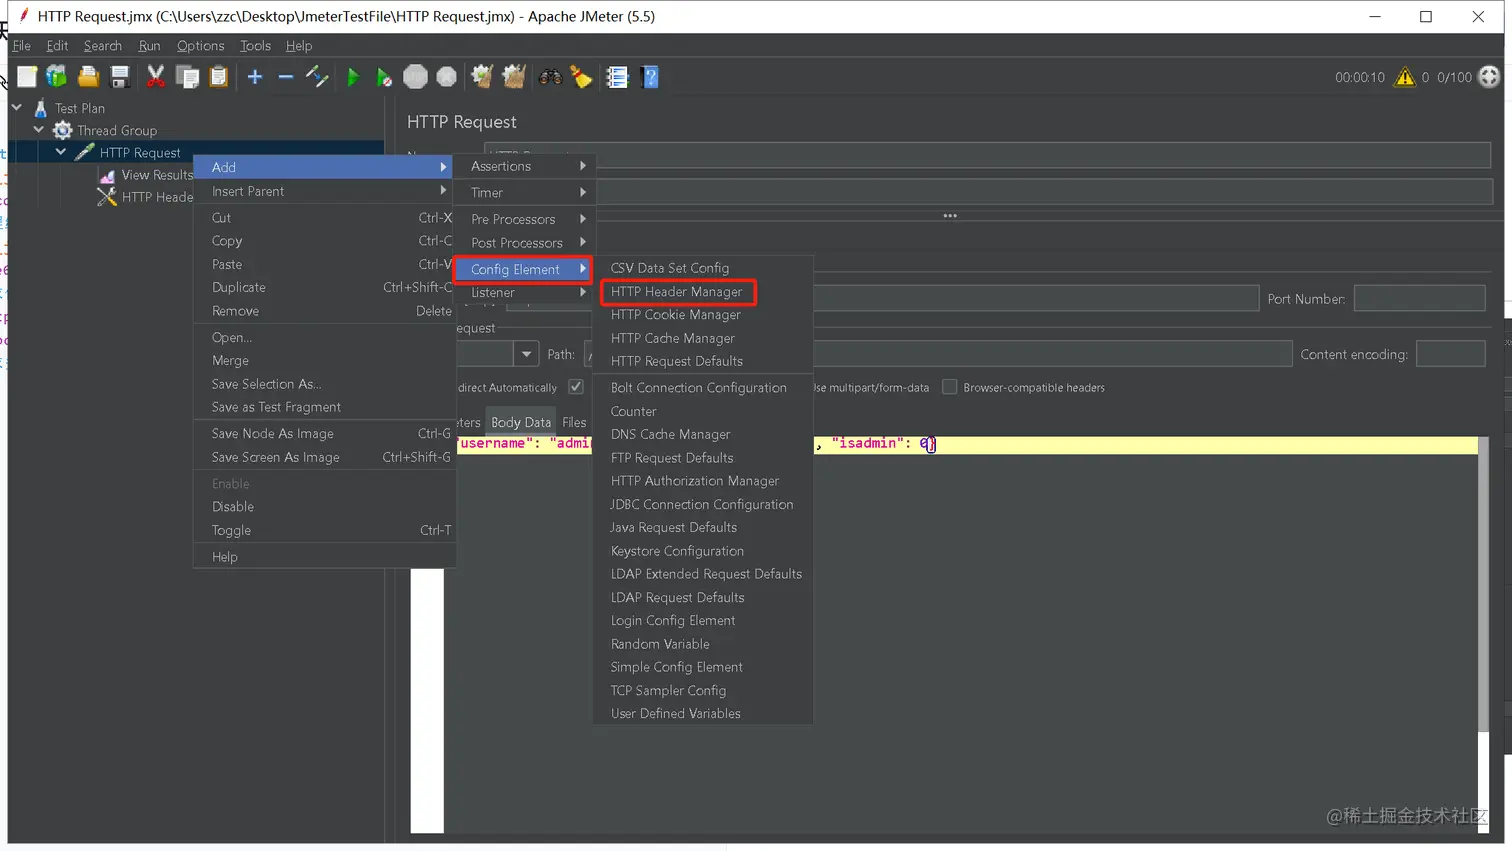Image resolution: width=1512 pixels, height=851 pixels.
Task: Expand all nodes with plus icon
Action: (255, 77)
